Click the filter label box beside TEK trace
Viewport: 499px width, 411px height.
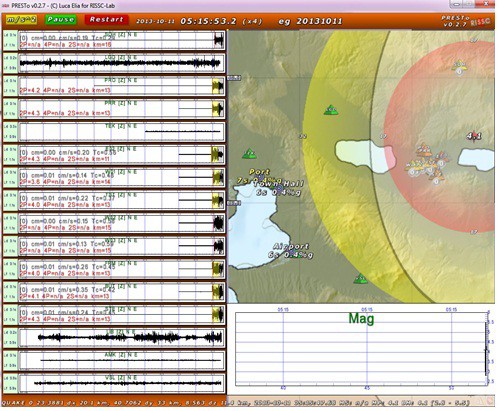(x=10, y=131)
